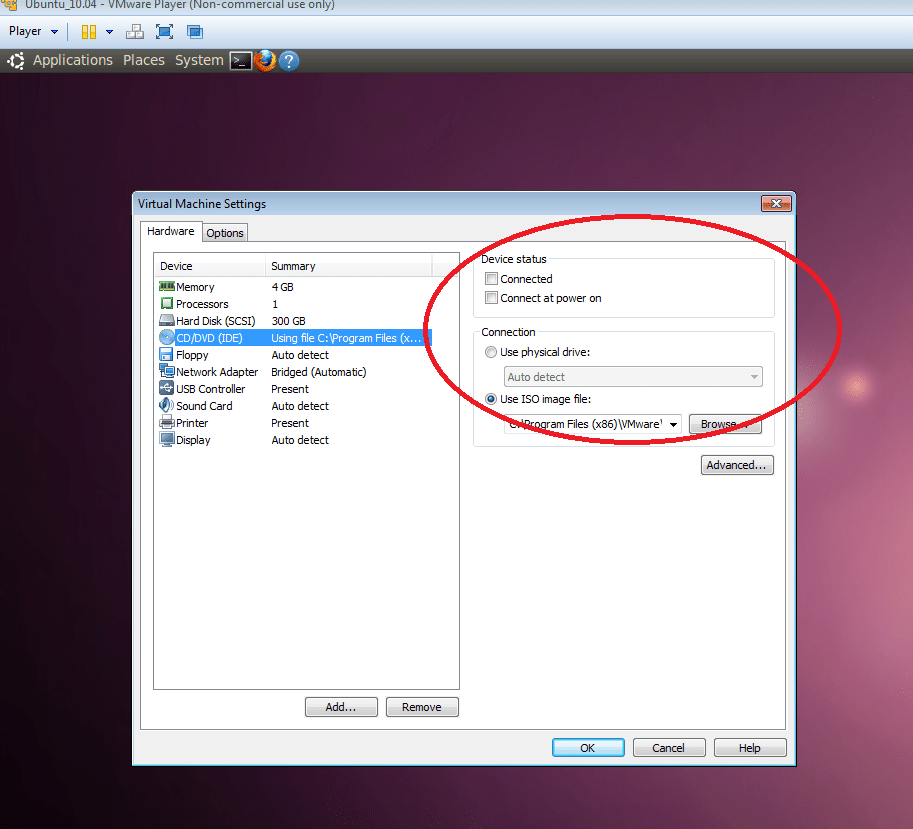Select the Processors row label
Viewport: 913px width, 829px height.
pos(202,304)
